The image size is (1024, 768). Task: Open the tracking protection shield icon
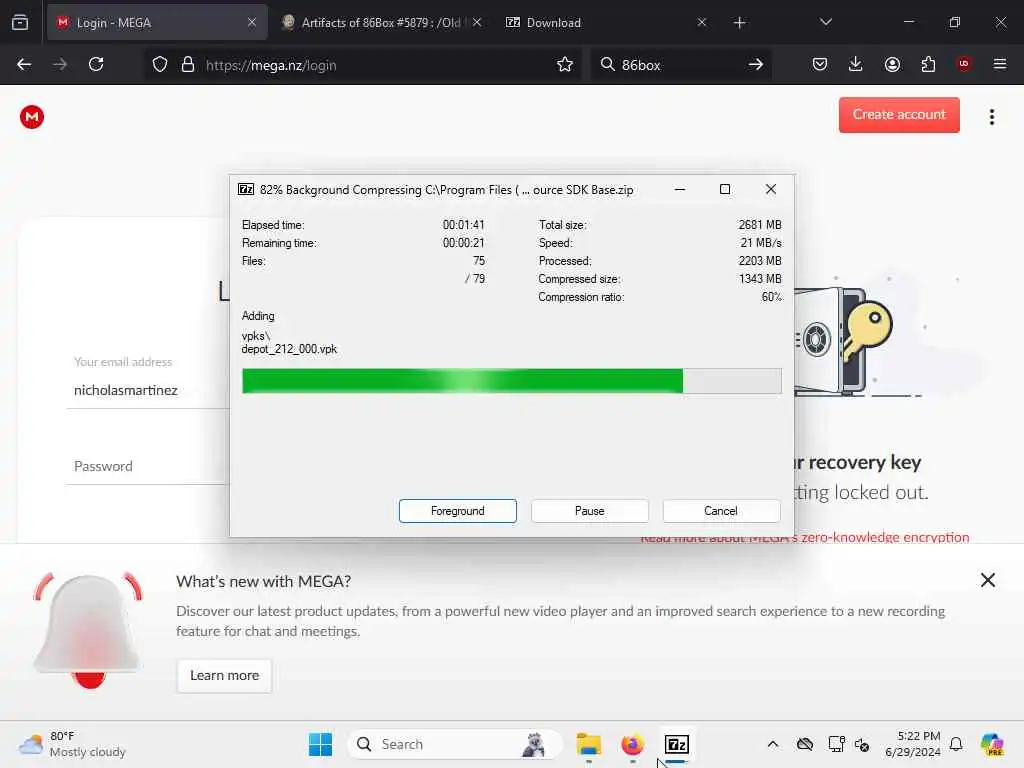coord(160,65)
